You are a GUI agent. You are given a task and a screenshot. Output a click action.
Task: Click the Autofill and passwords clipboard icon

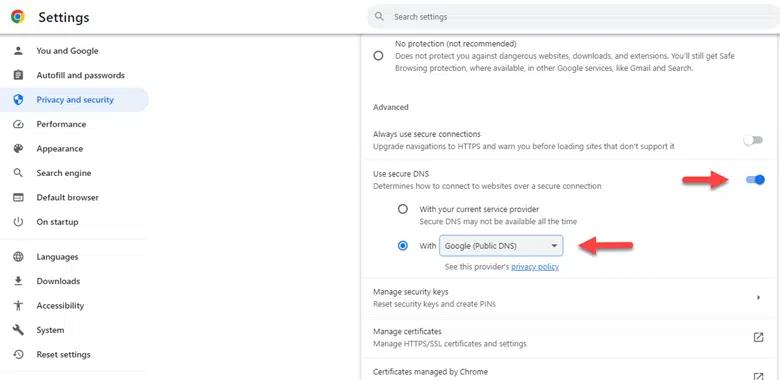click(x=18, y=75)
